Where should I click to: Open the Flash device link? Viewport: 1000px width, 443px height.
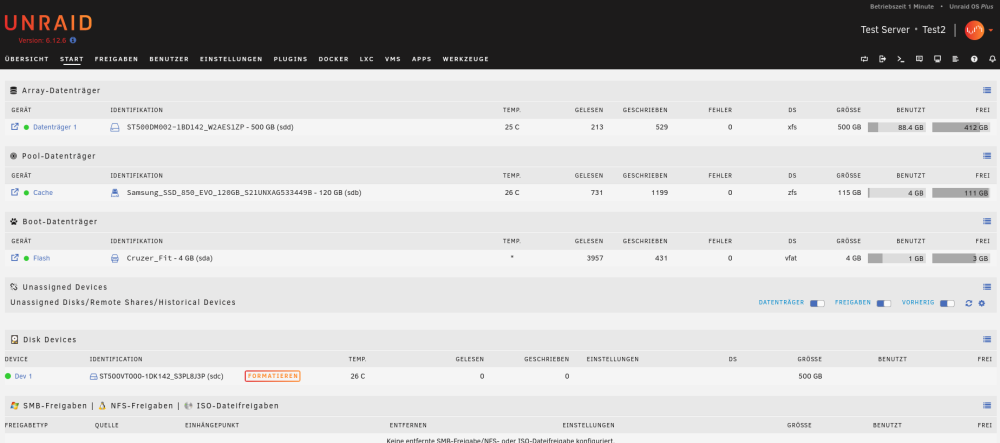(x=41, y=258)
